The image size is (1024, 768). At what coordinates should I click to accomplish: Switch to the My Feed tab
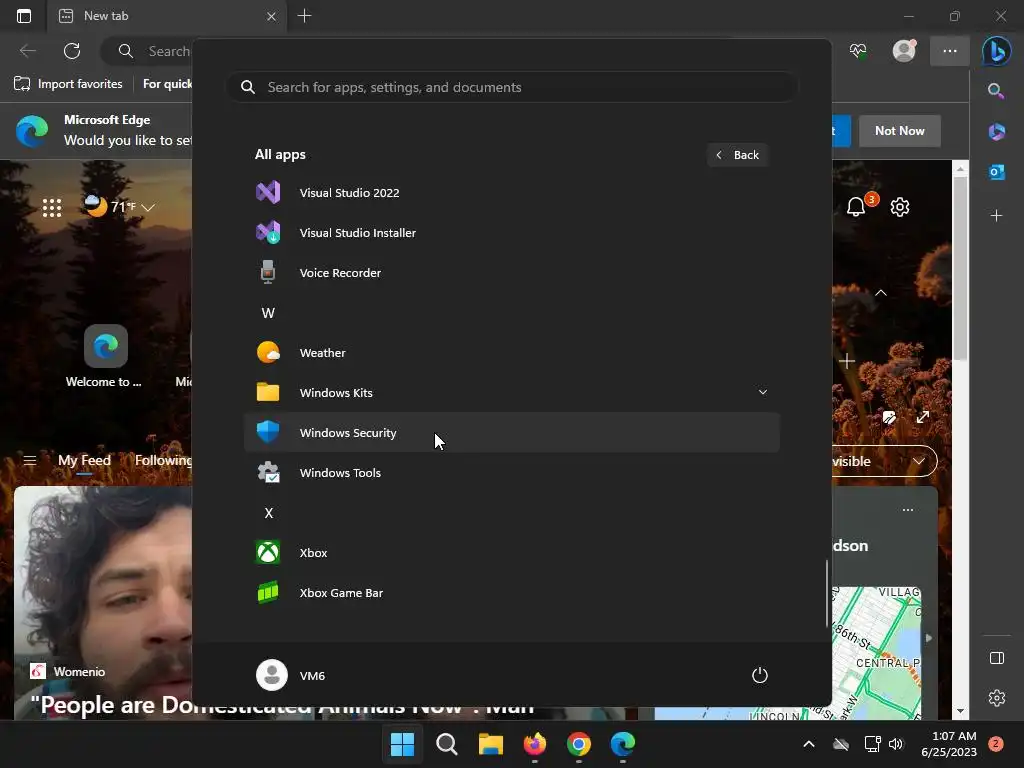(84, 460)
